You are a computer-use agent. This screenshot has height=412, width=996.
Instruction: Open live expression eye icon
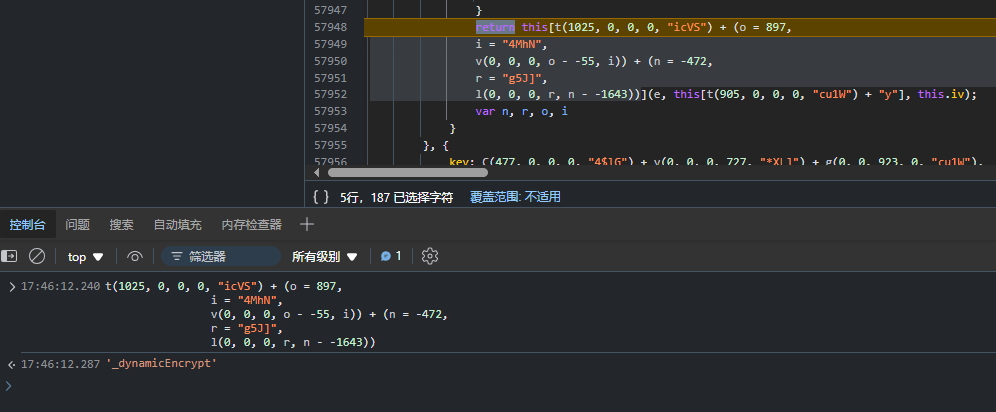134,256
